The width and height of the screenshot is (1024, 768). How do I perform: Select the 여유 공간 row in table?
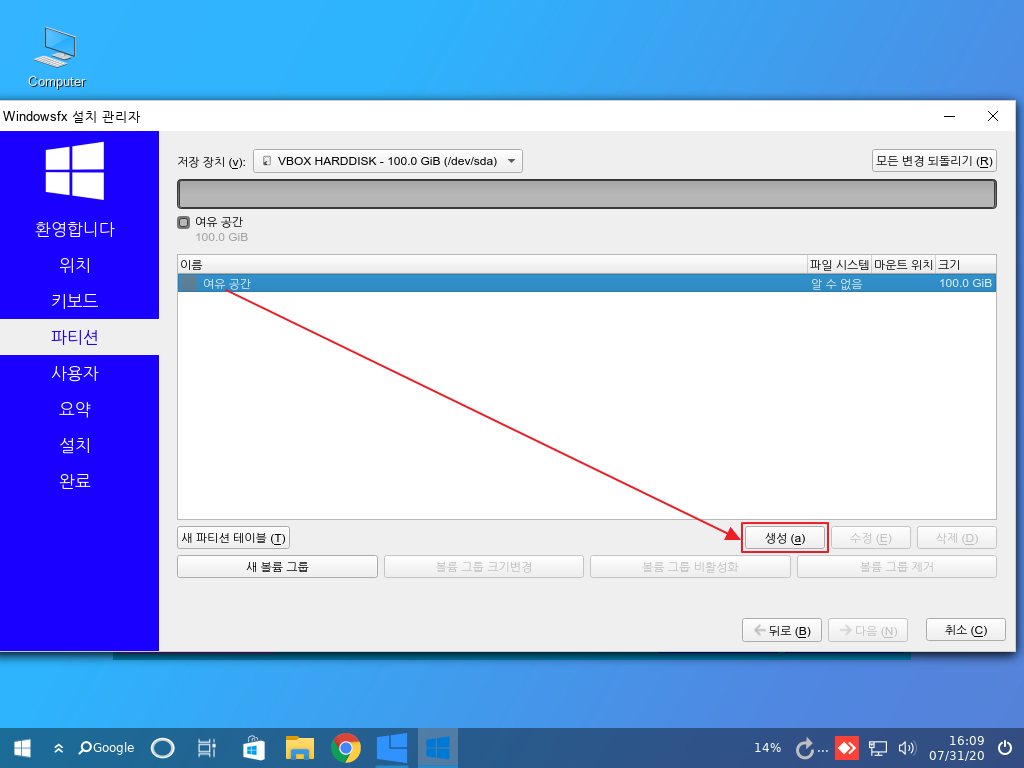[586, 283]
